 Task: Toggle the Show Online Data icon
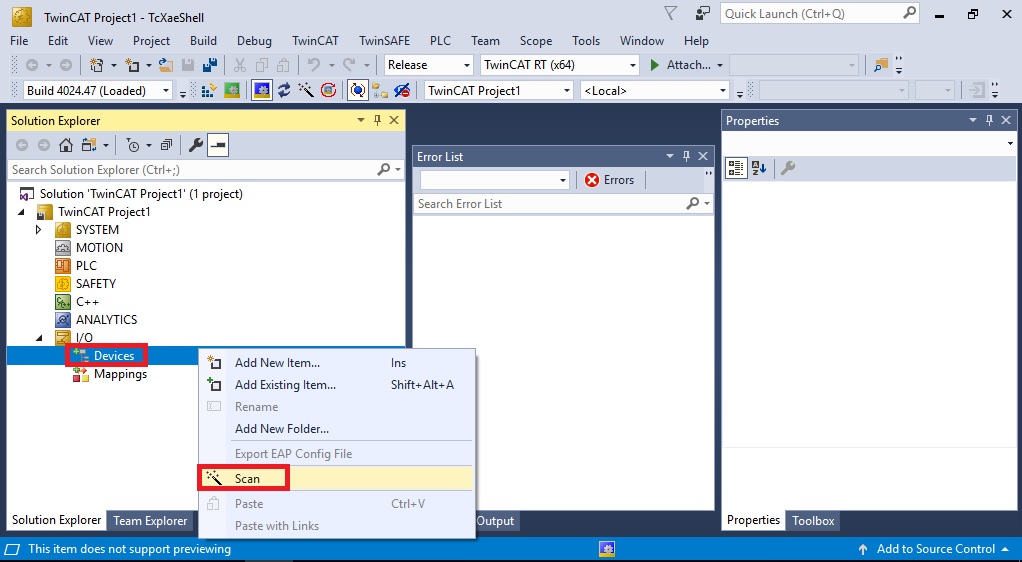click(x=357, y=90)
